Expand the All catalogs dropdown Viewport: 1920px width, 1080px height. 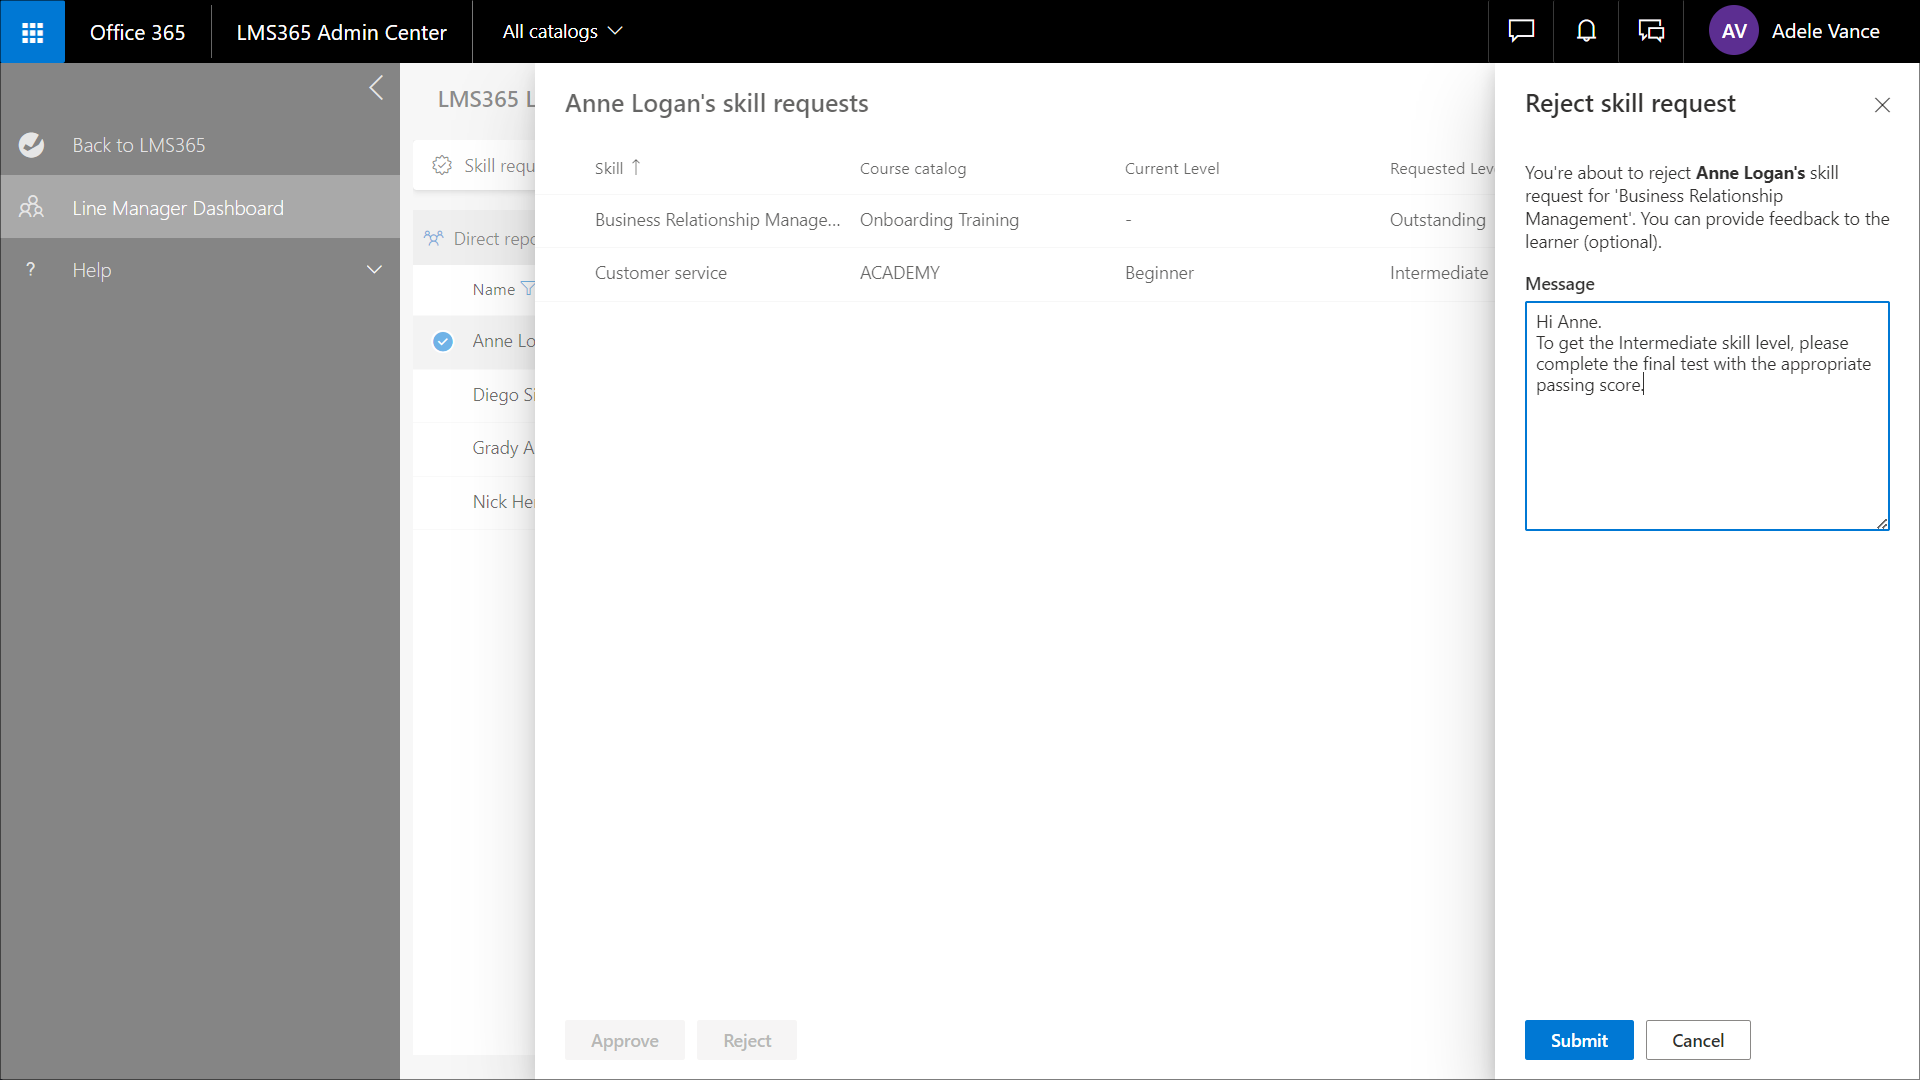click(562, 32)
